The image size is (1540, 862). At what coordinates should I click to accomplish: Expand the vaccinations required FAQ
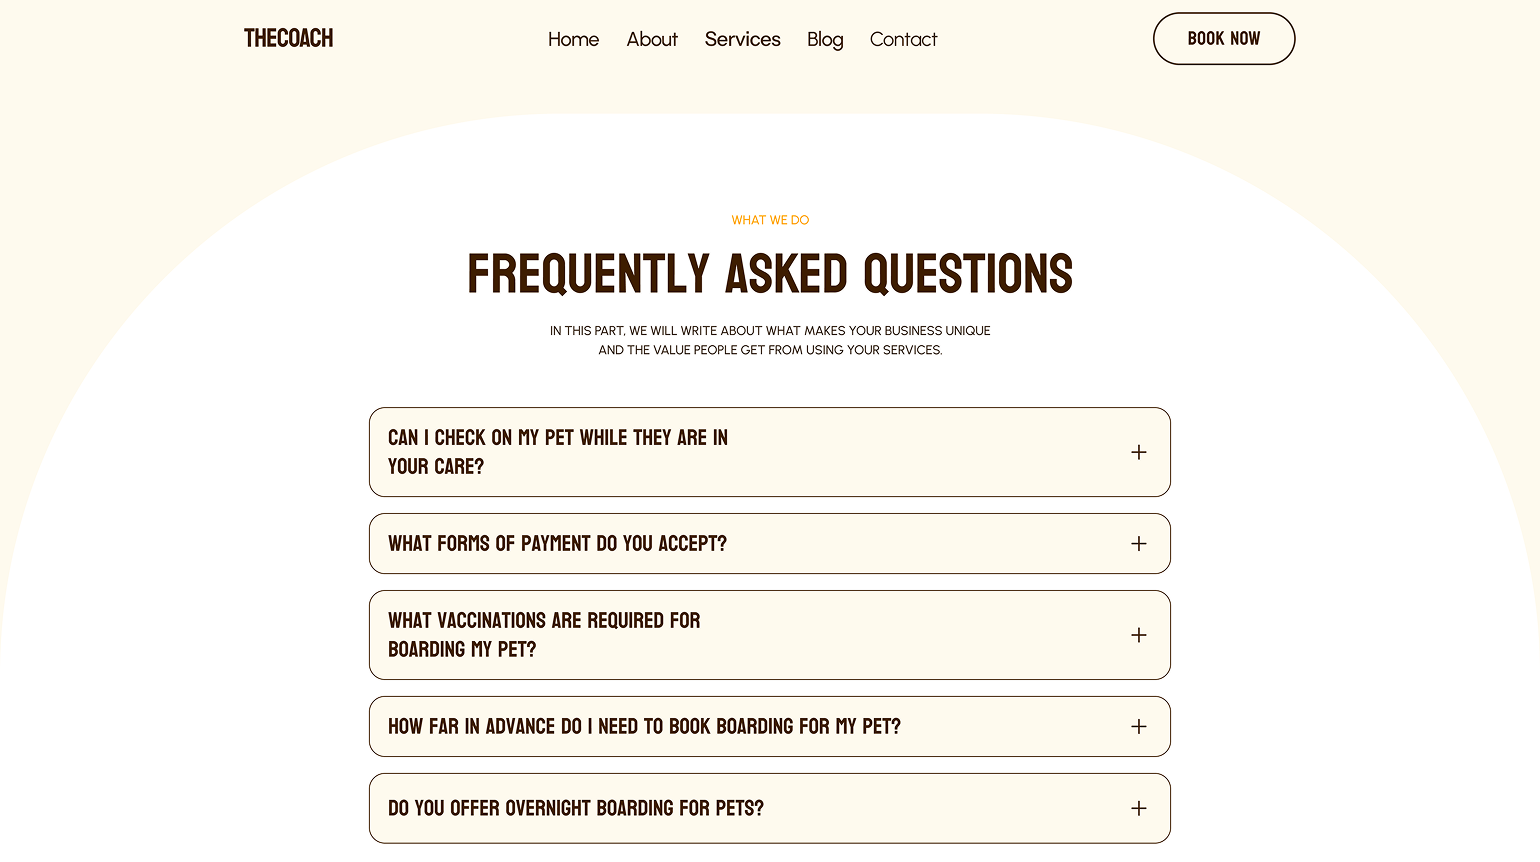[x=770, y=634]
